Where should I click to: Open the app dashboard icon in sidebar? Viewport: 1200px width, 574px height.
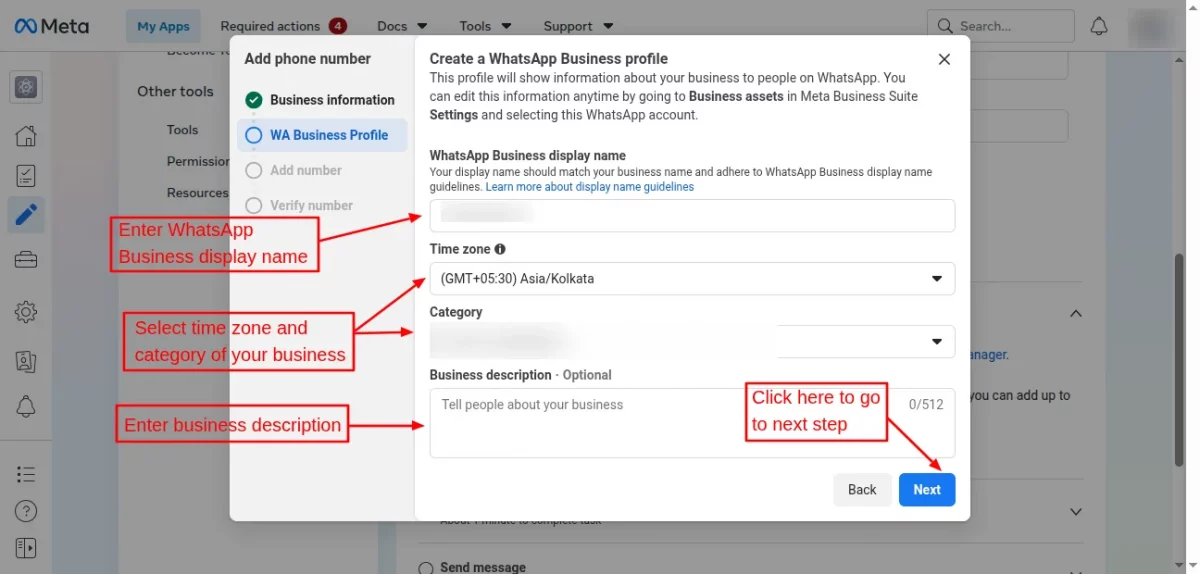click(26, 87)
